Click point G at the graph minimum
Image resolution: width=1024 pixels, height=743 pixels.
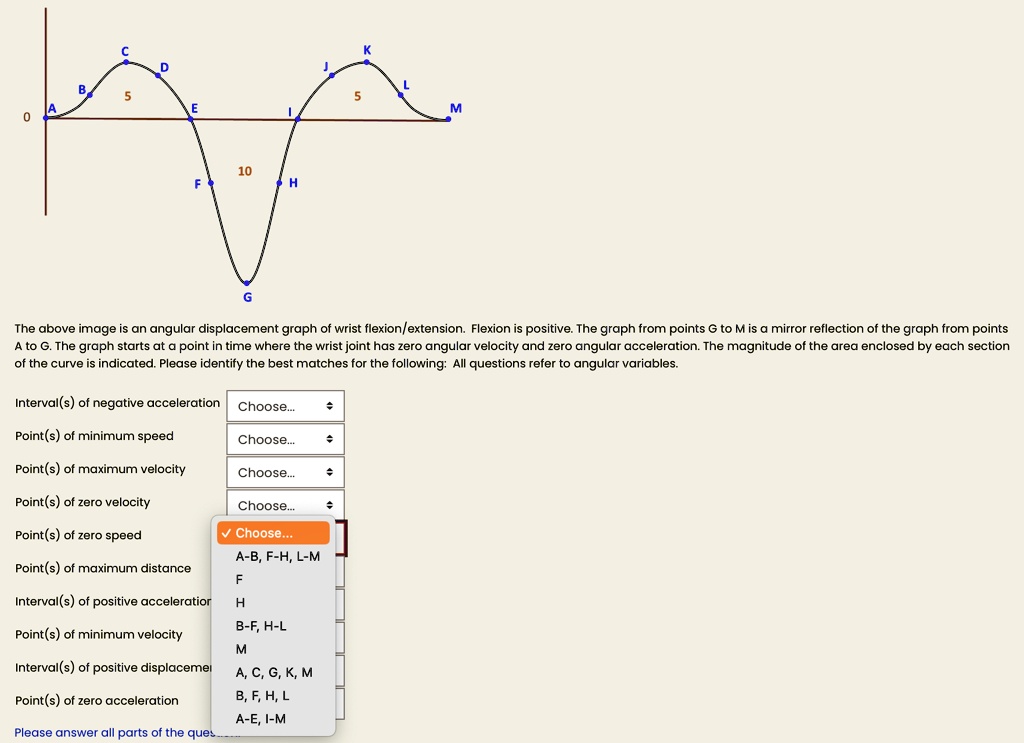[247, 283]
